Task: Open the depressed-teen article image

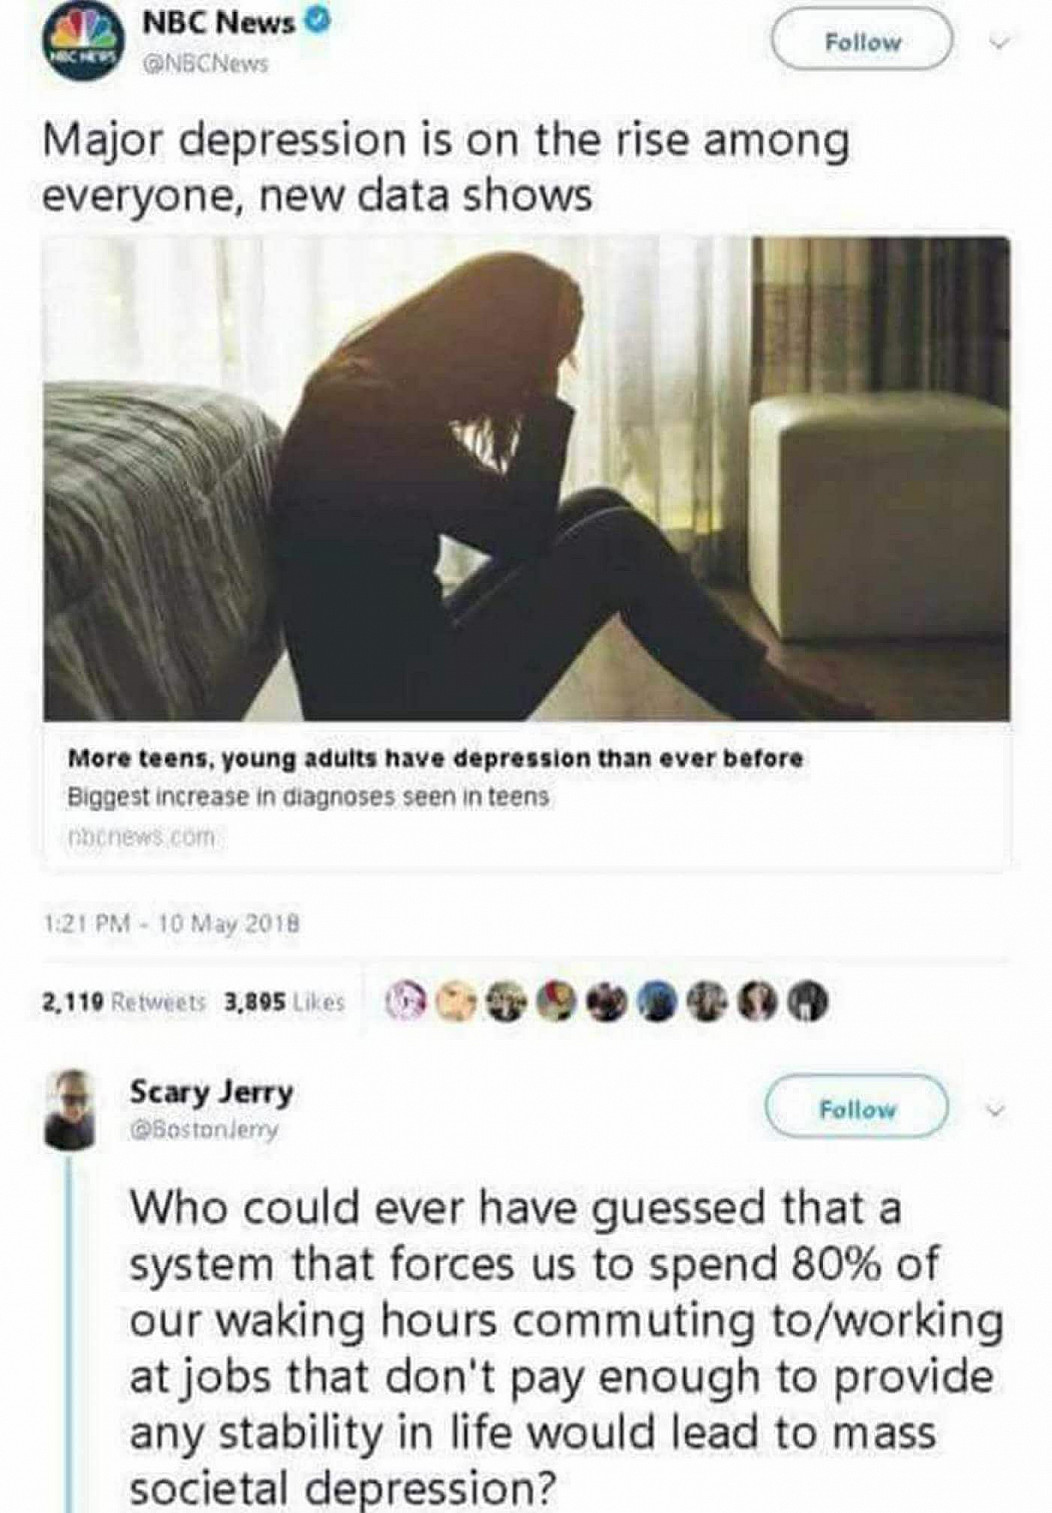Action: point(527,478)
